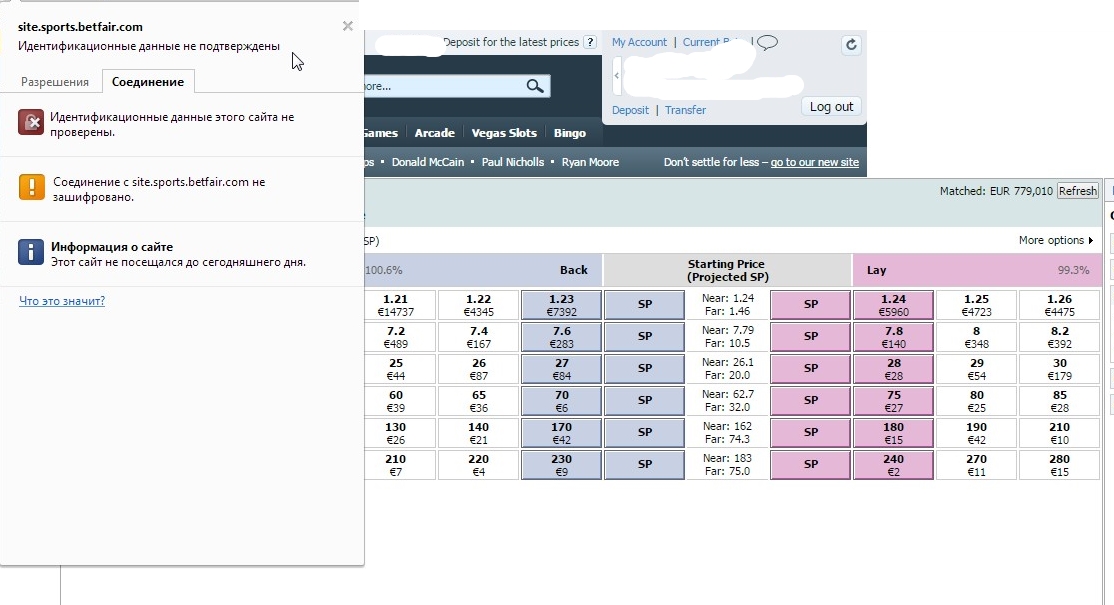The height and width of the screenshot is (605, 1114).
Task: Click the 'Matched: EUR 779,010' text
Action: click(996, 191)
